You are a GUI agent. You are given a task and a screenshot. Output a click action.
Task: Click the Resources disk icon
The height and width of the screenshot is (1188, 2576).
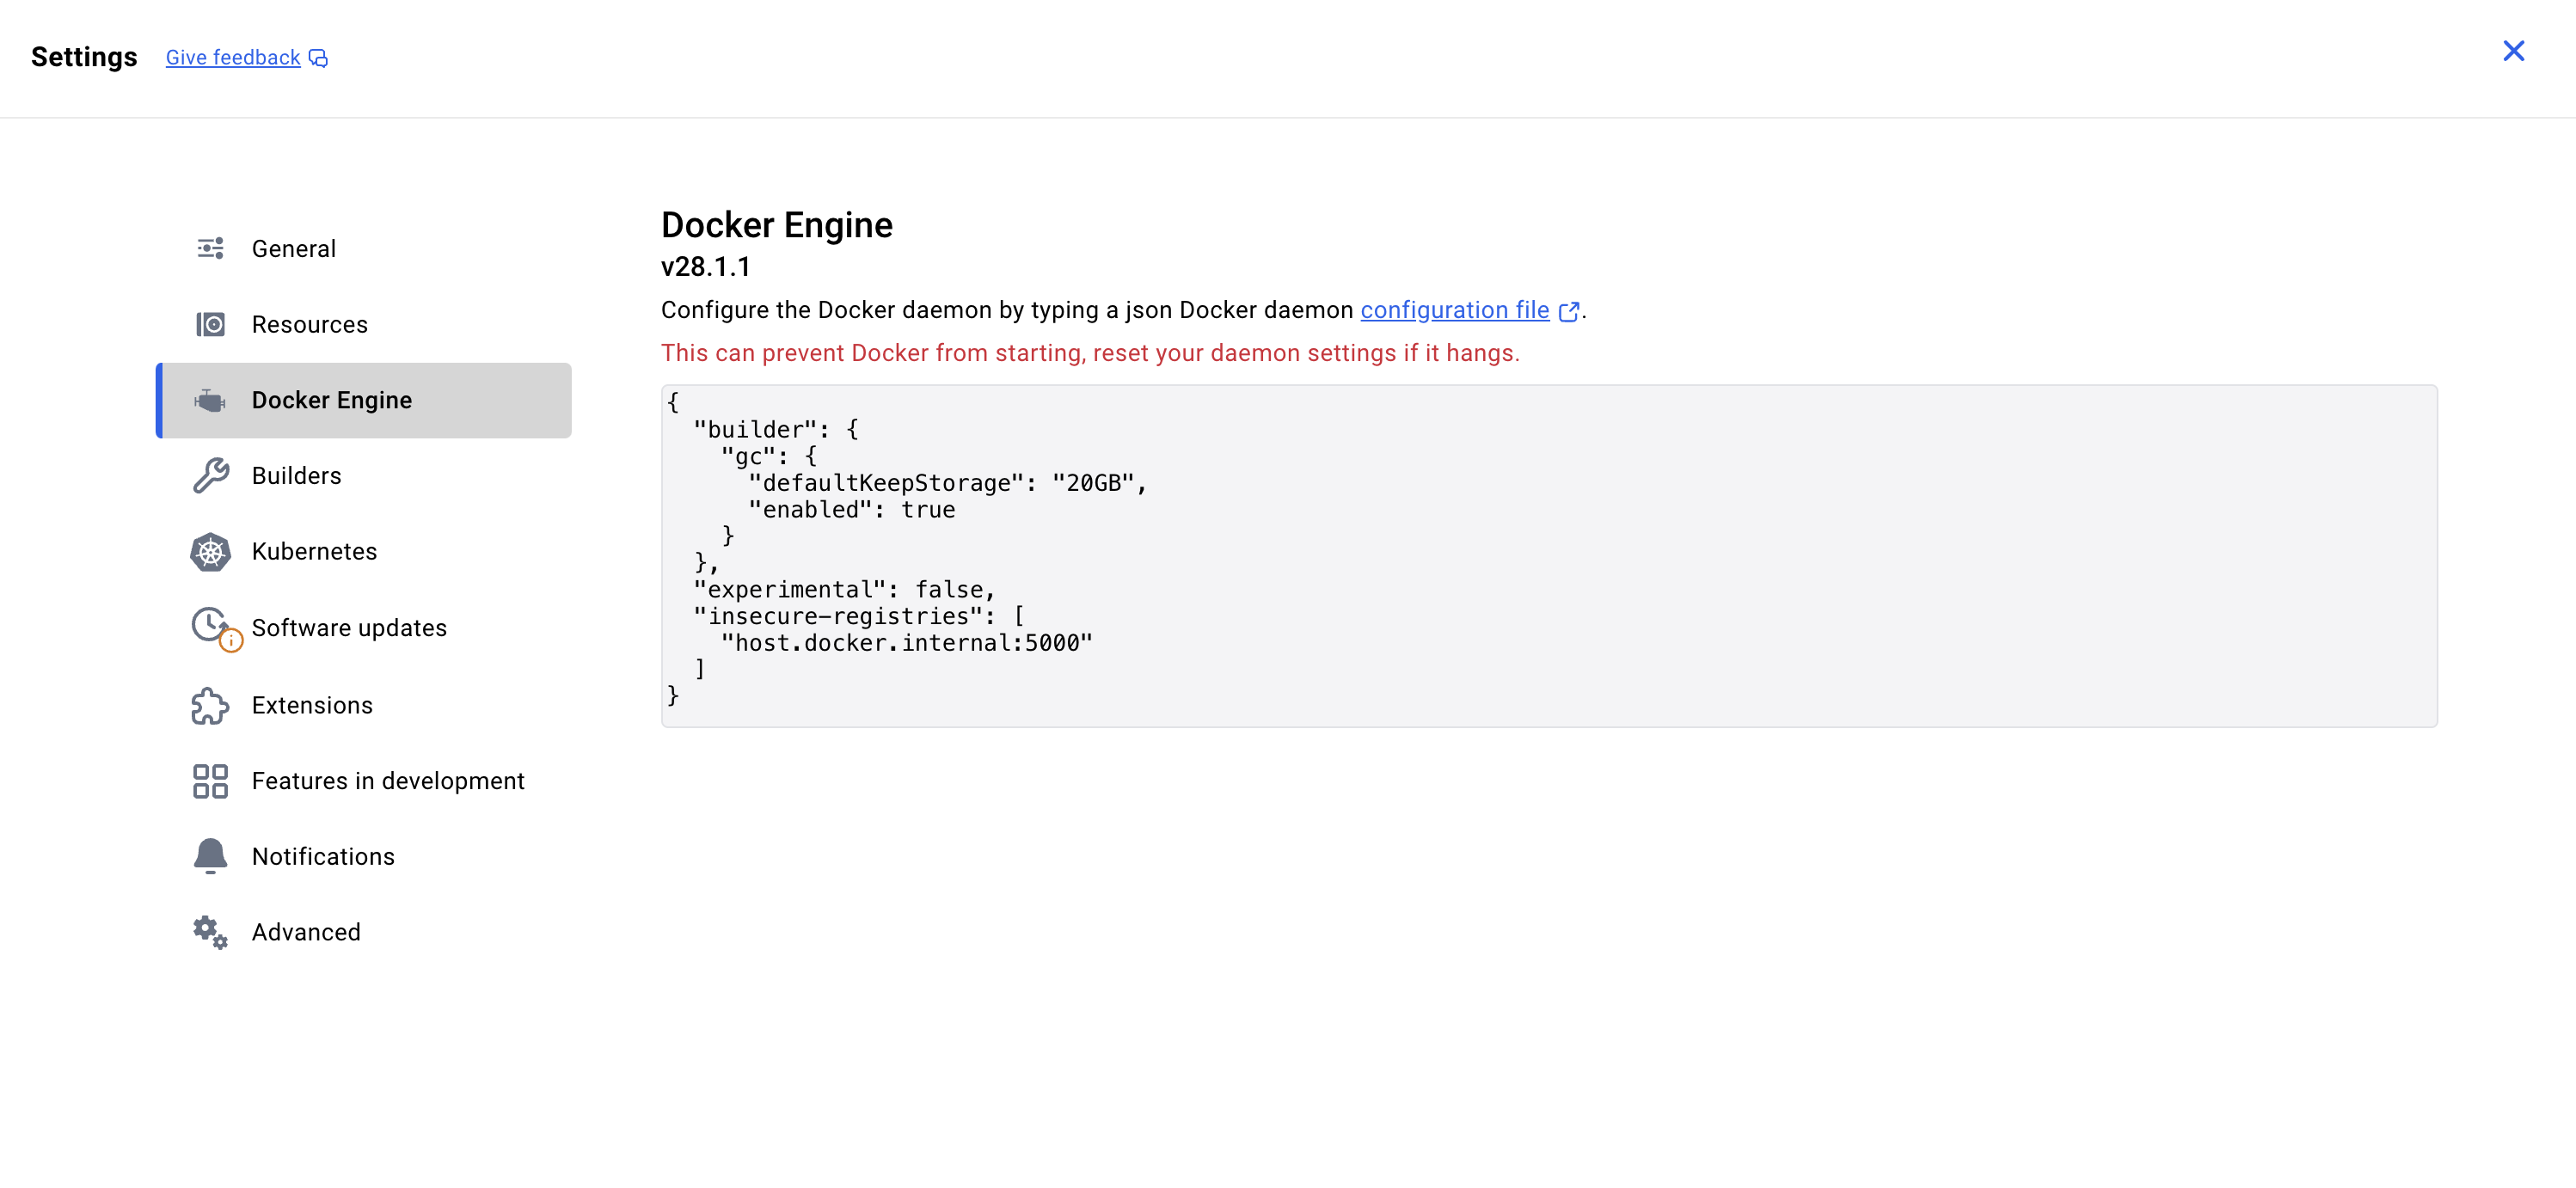pyautogui.click(x=210, y=324)
